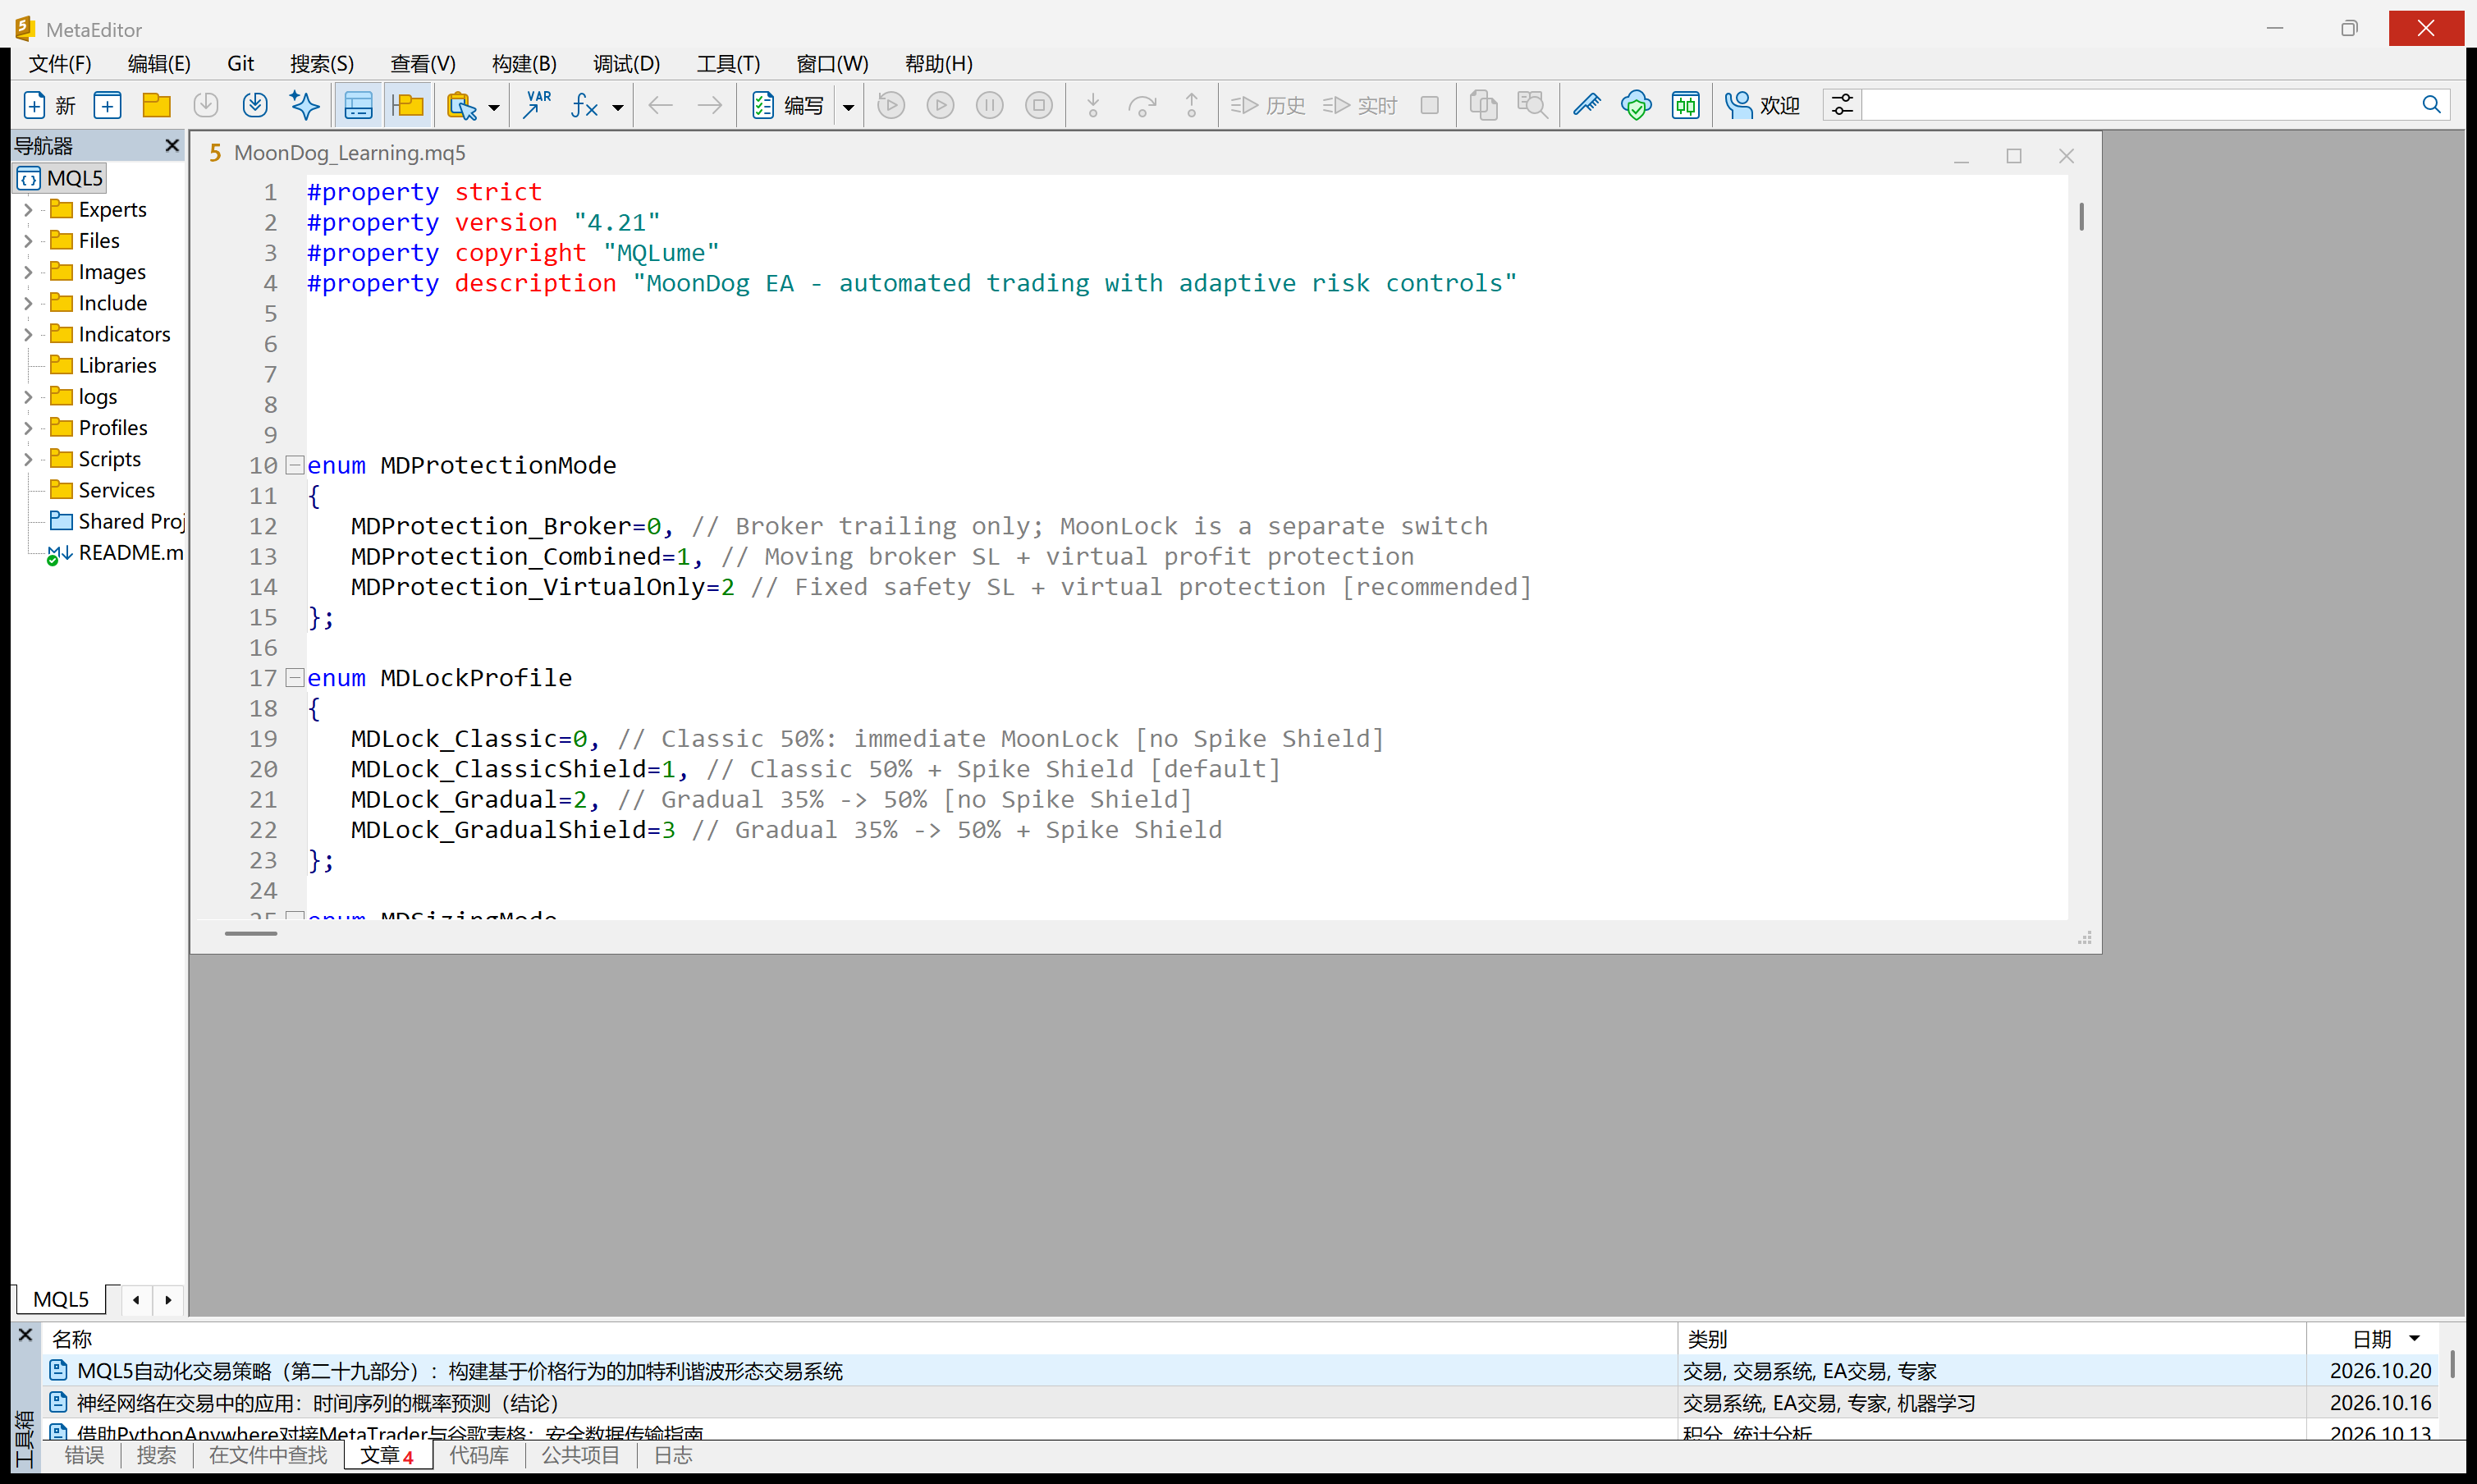Image resolution: width=2477 pixels, height=1484 pixels.
Task: Expand the Experts folder
Action: click(x=28, y=210)
